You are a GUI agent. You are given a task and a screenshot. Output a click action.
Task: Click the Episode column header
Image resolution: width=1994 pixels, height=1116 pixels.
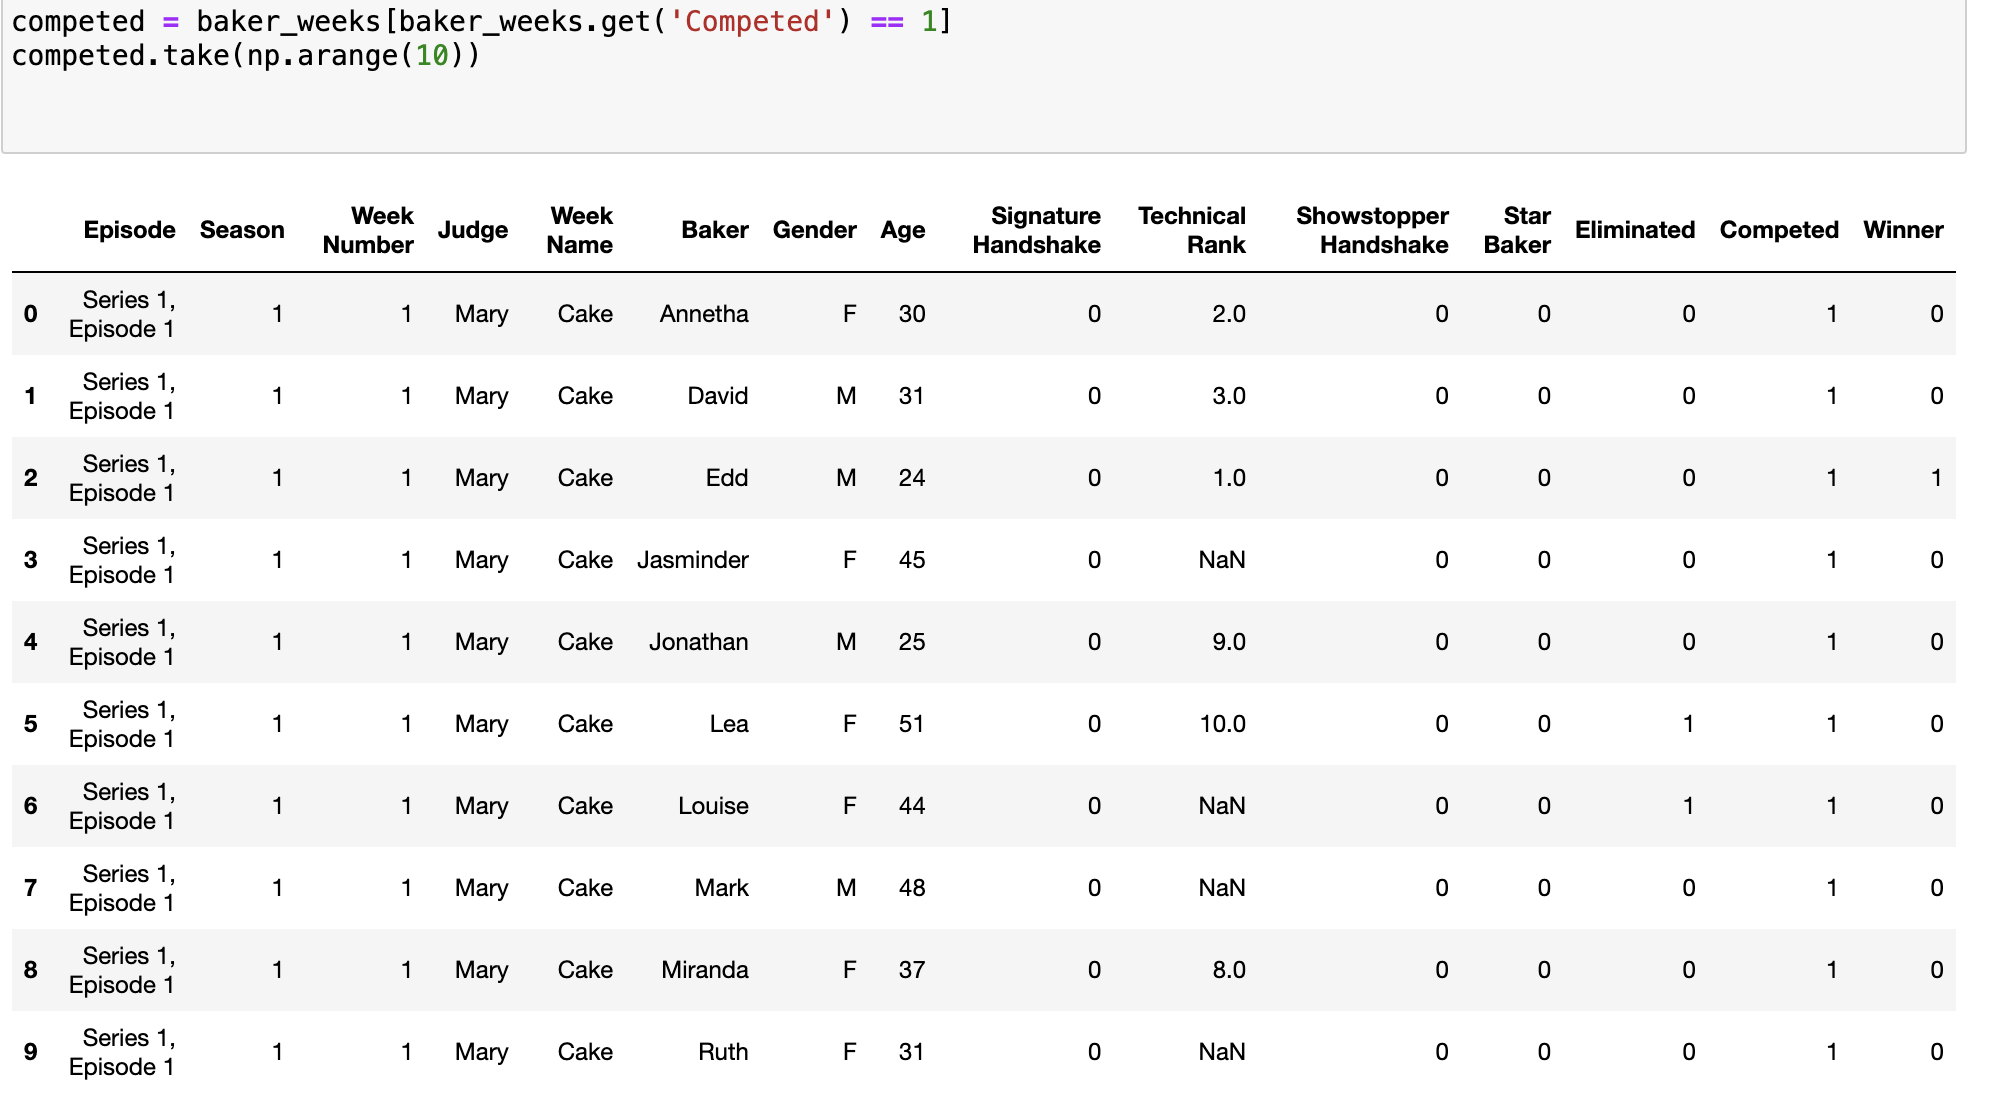129,230
